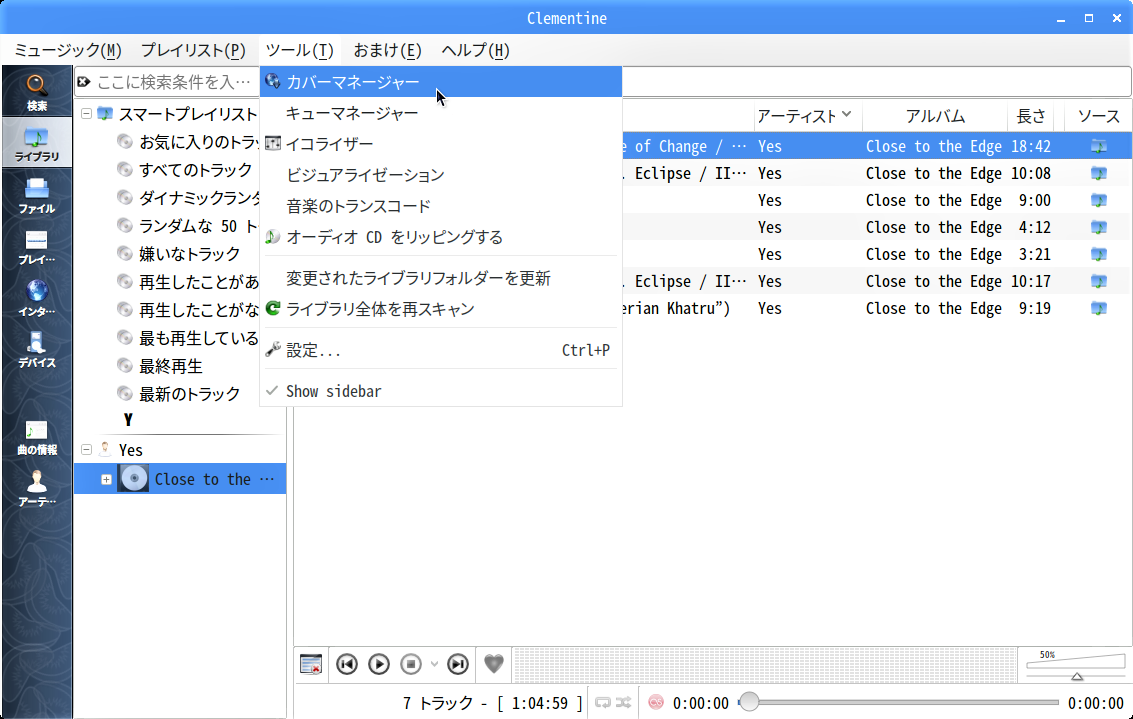The image size is (1133, 719).
Task: Sort by the 長さ column header
Action: (x=1030, y=116)
